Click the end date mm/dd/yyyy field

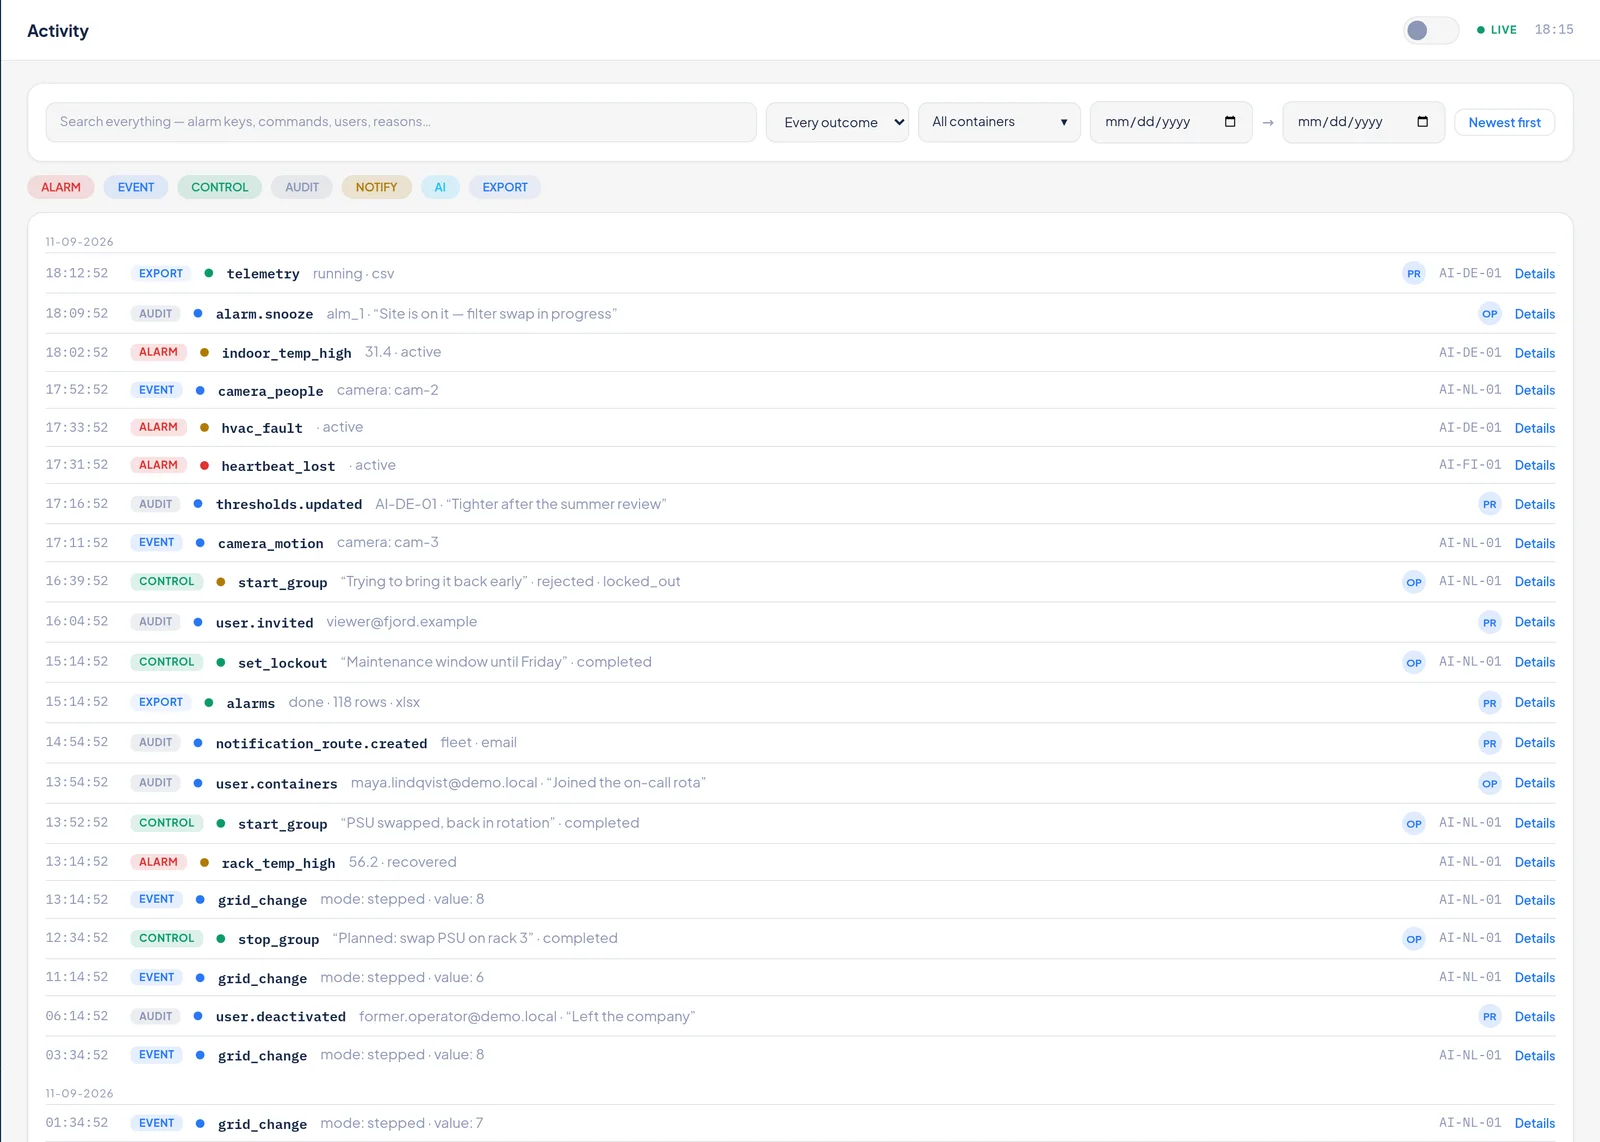click(x=1363, y=122)
